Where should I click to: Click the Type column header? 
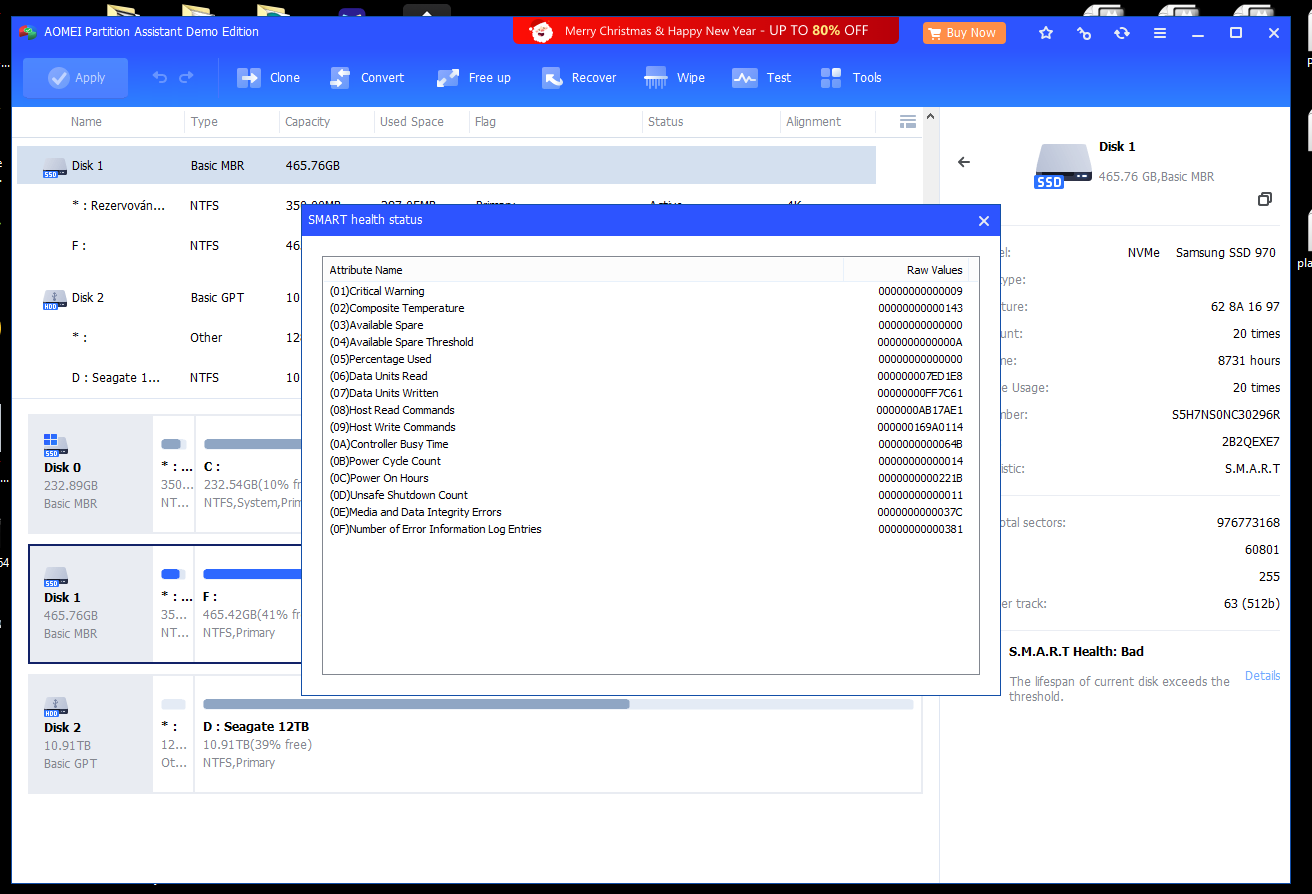tap(204, 122)
